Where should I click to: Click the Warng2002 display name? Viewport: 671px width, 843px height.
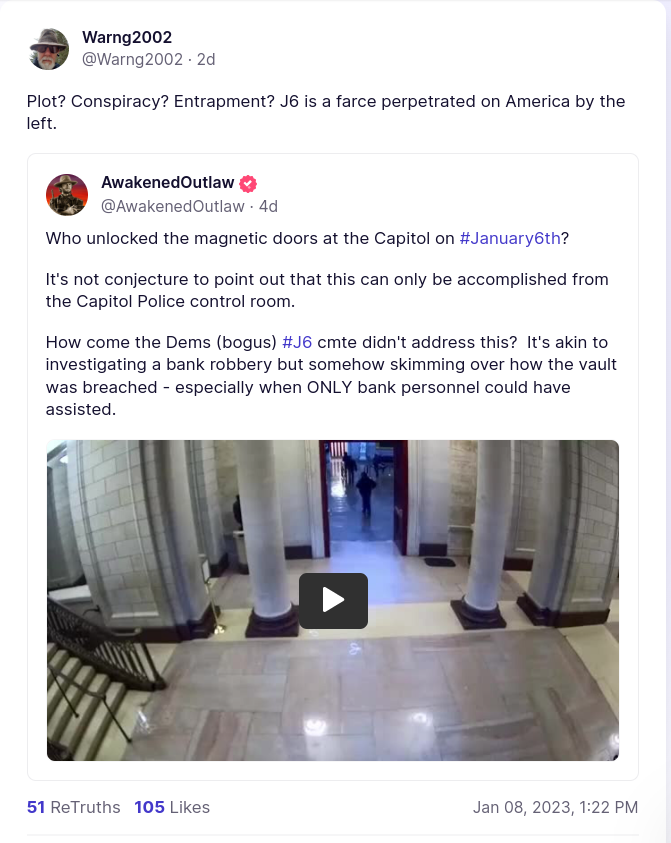coord(127,37)
